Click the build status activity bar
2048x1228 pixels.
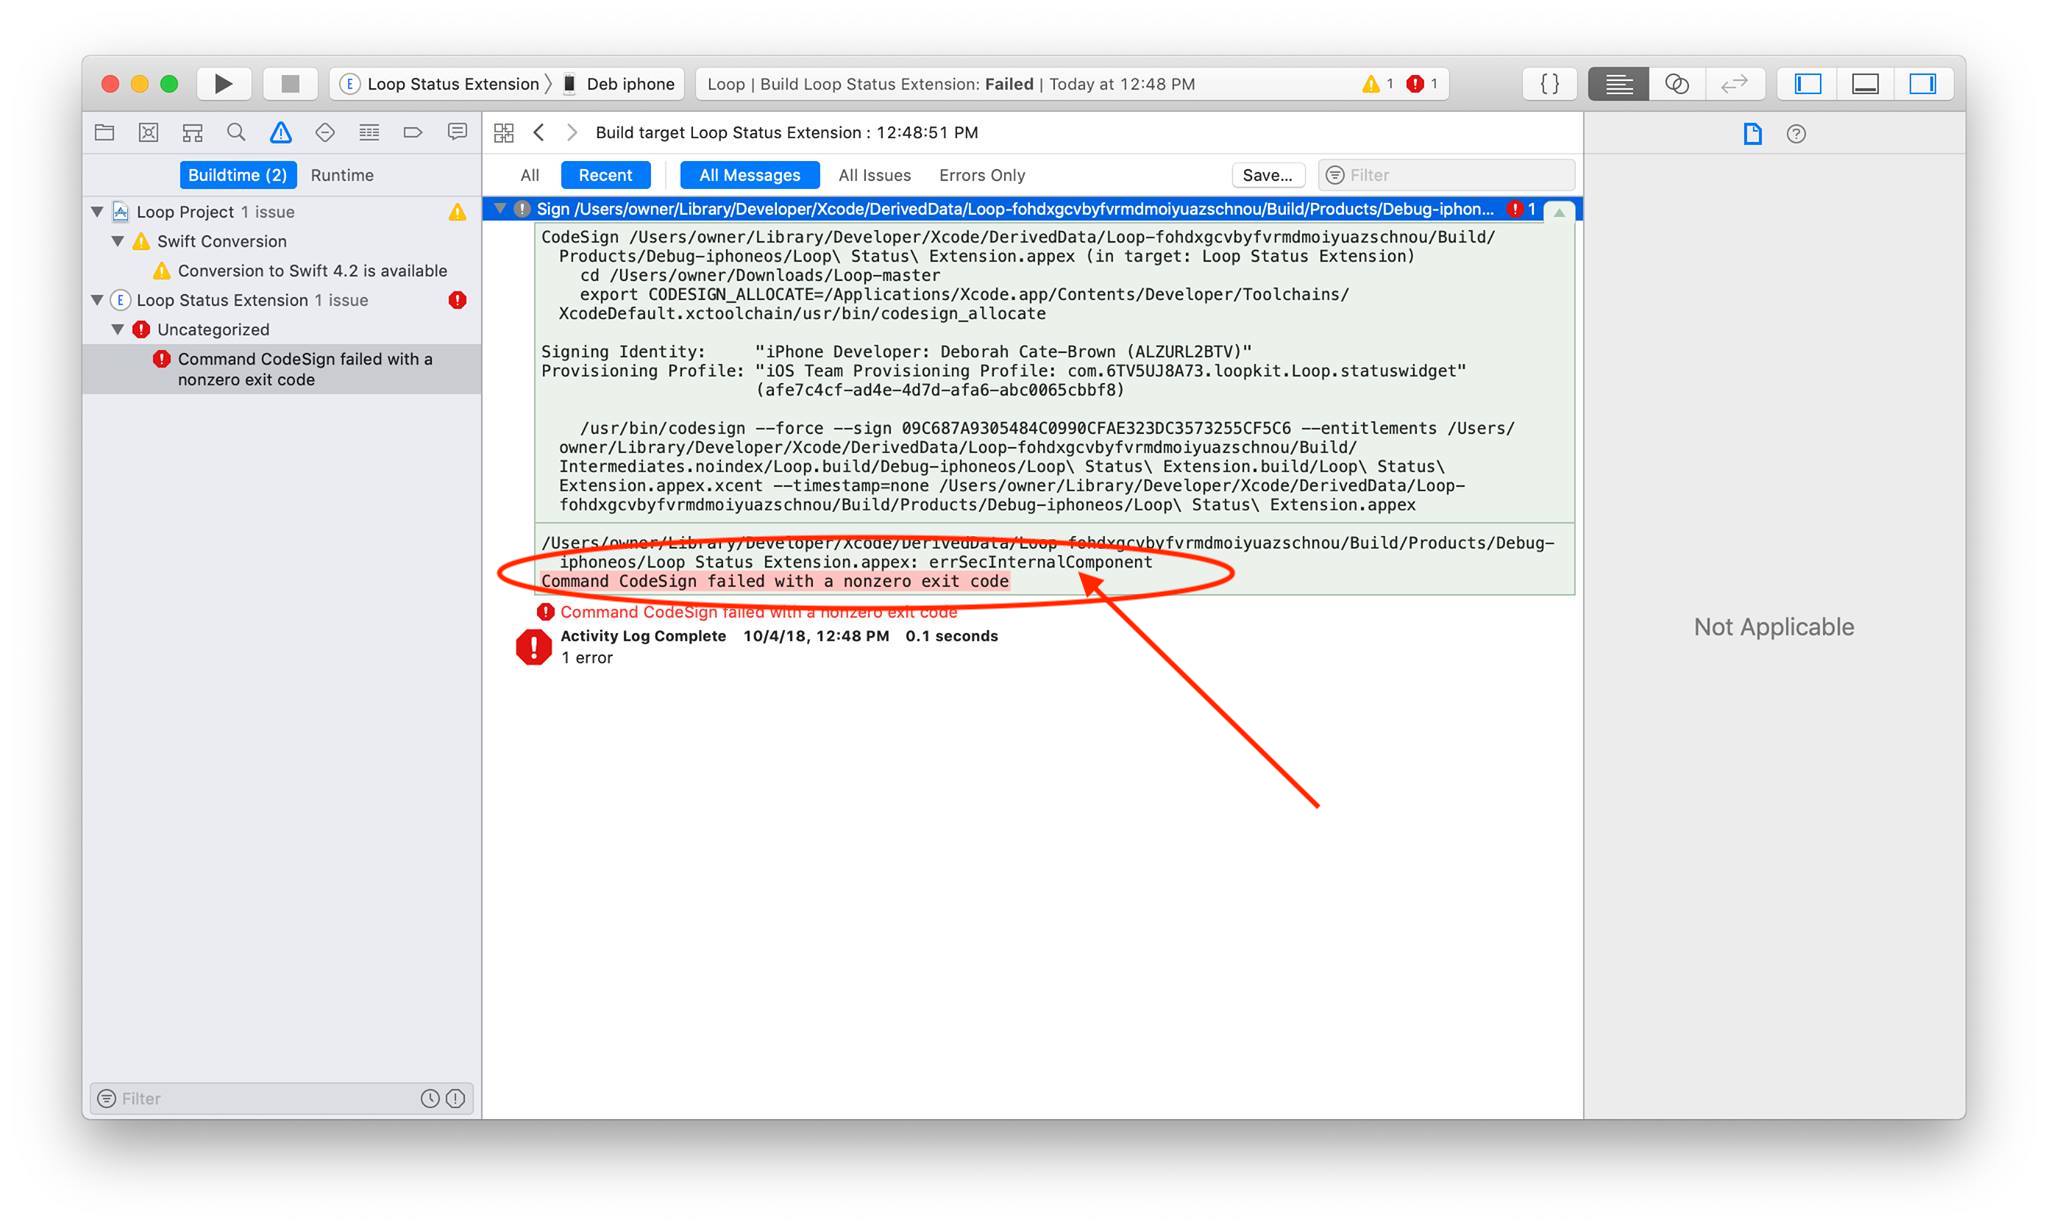[1072, 84]
